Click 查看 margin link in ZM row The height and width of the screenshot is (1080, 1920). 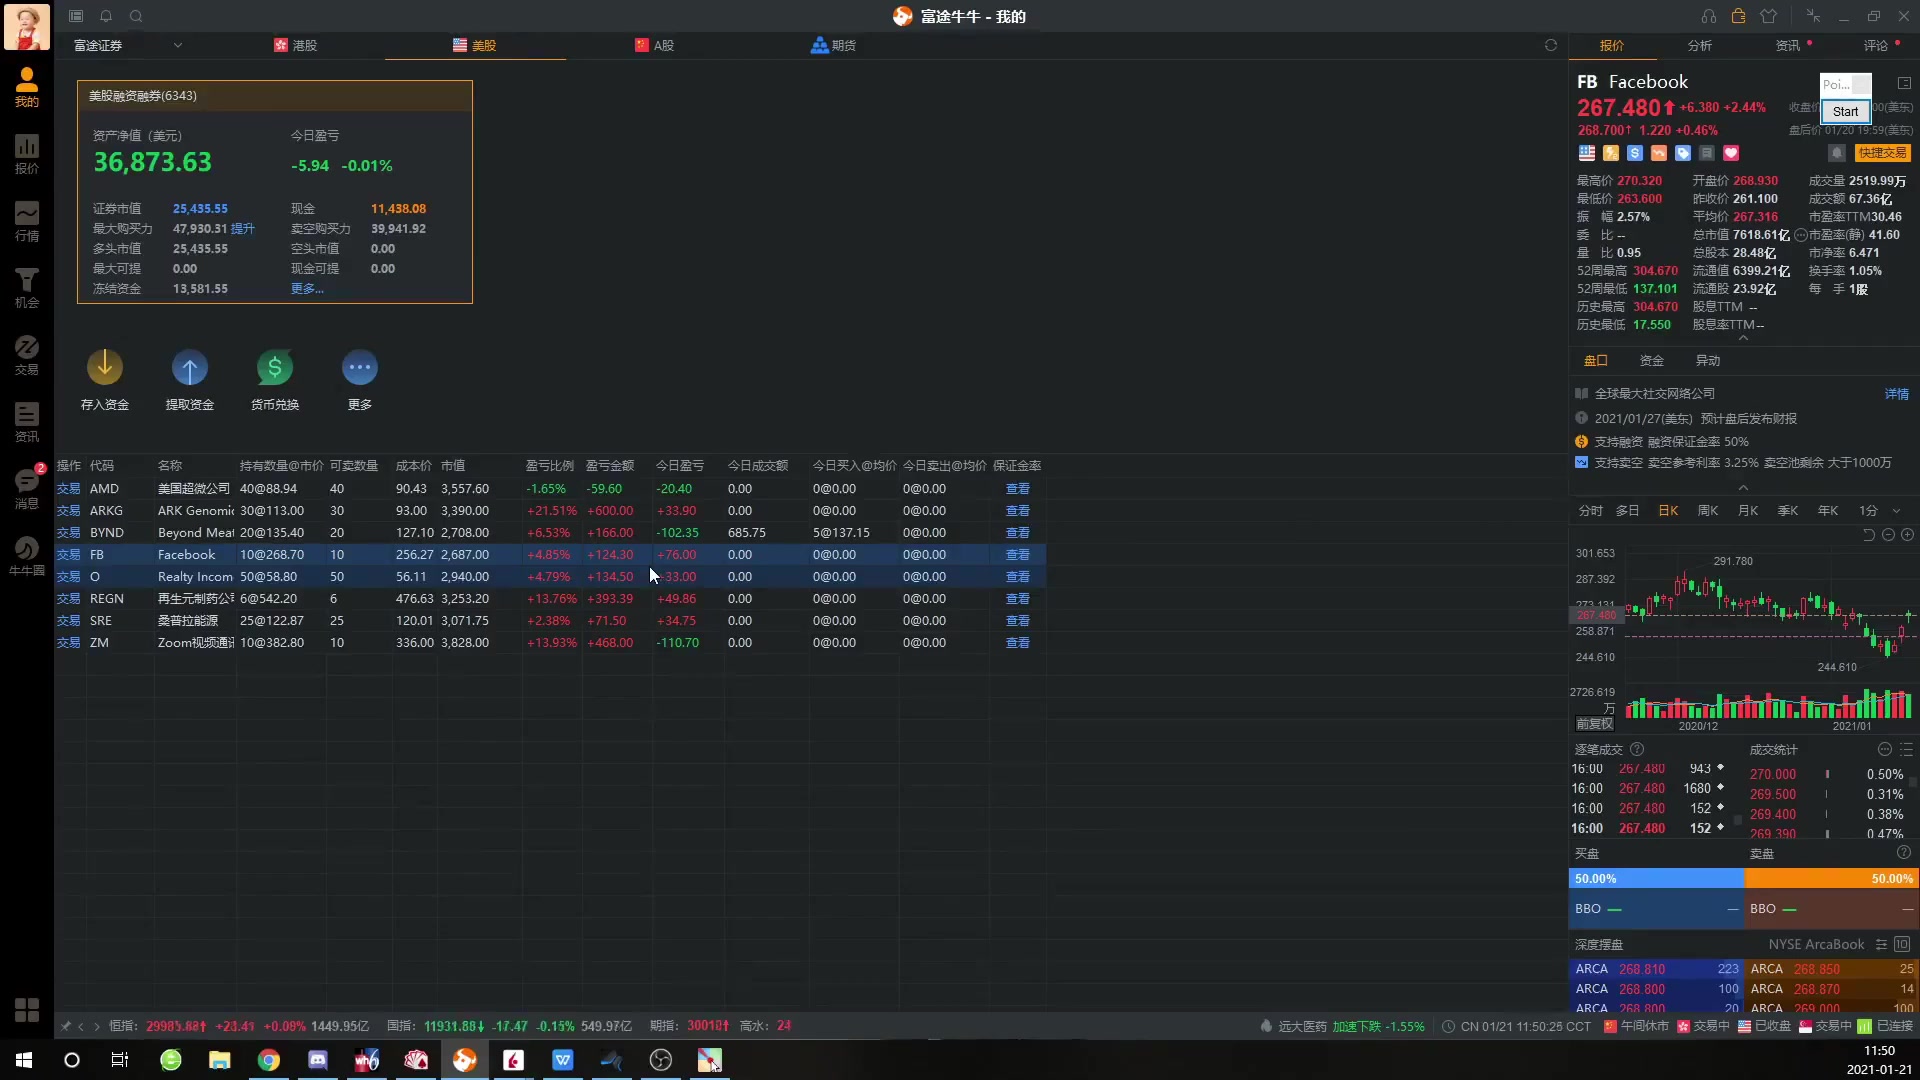[x=1018, y=643]
